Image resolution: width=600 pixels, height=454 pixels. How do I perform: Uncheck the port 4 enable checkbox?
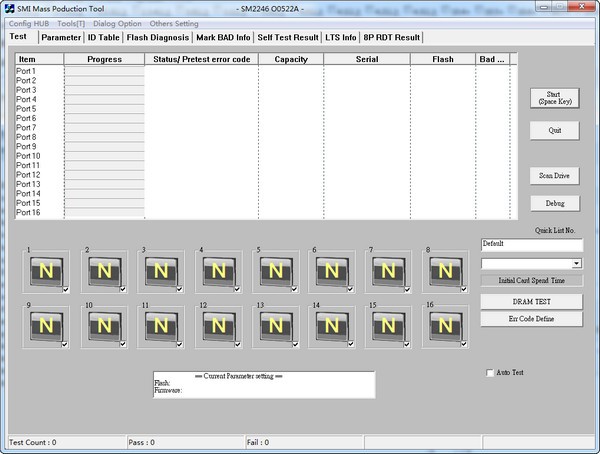coord(237,289)
